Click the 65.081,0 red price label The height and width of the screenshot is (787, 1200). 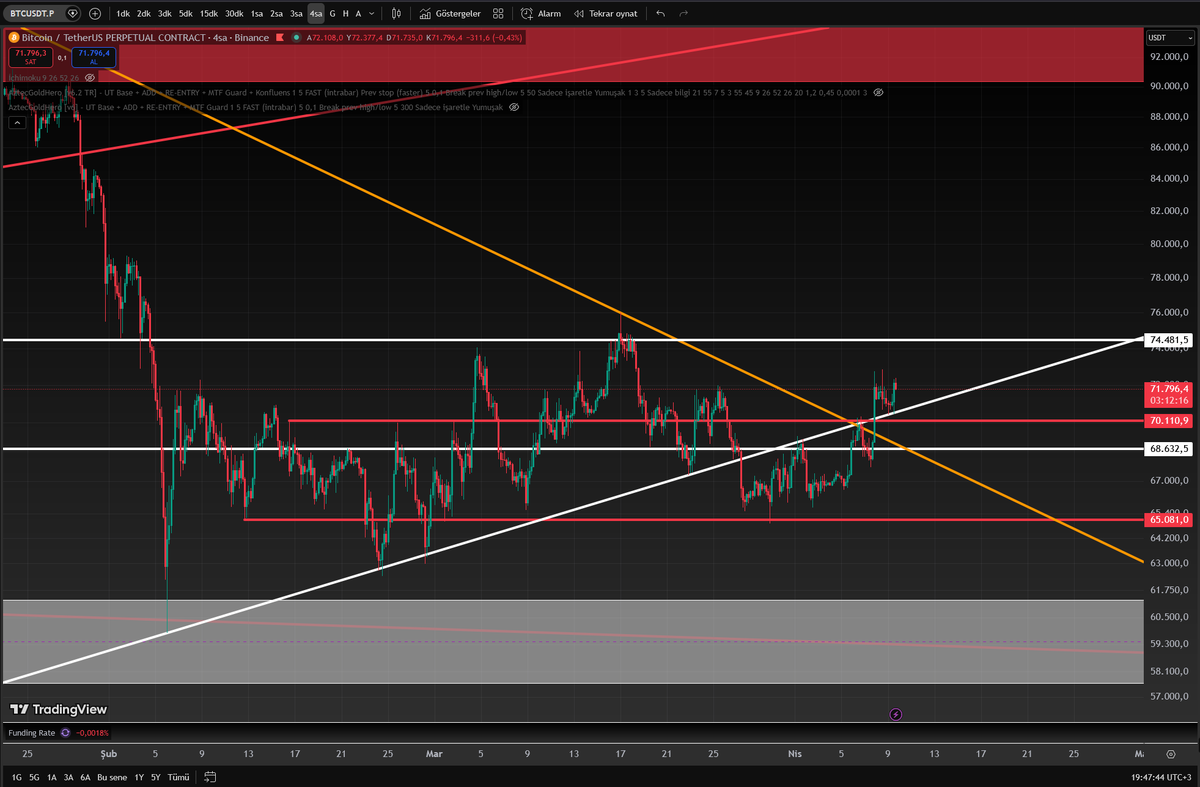[x=1169, y=520]
